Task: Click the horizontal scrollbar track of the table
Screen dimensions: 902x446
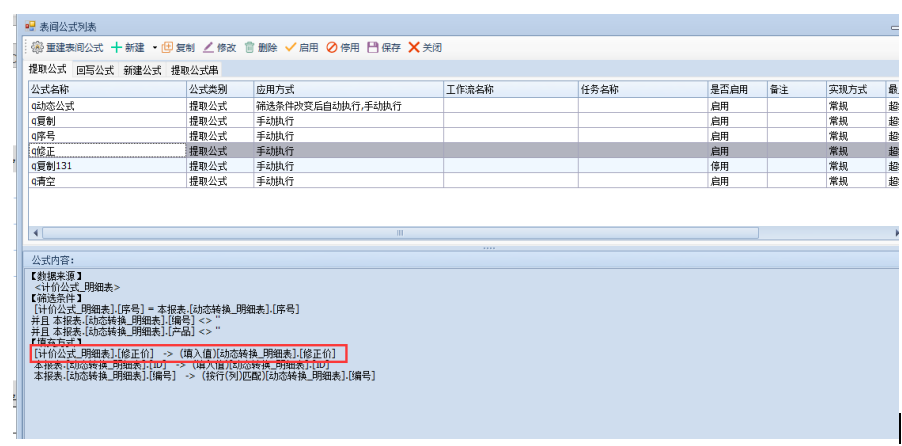Action: click(600, 233)
